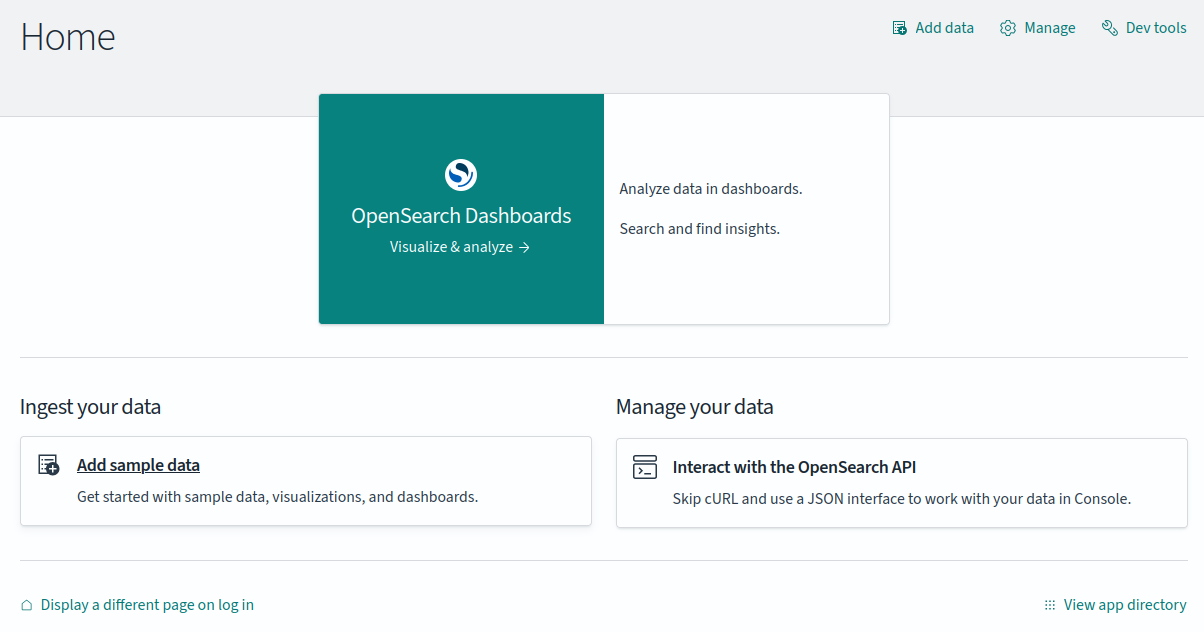Screen dimensions: 1204x632
Task: Click the Home page title
Action: pyautogui.click(x=67, y=37)
